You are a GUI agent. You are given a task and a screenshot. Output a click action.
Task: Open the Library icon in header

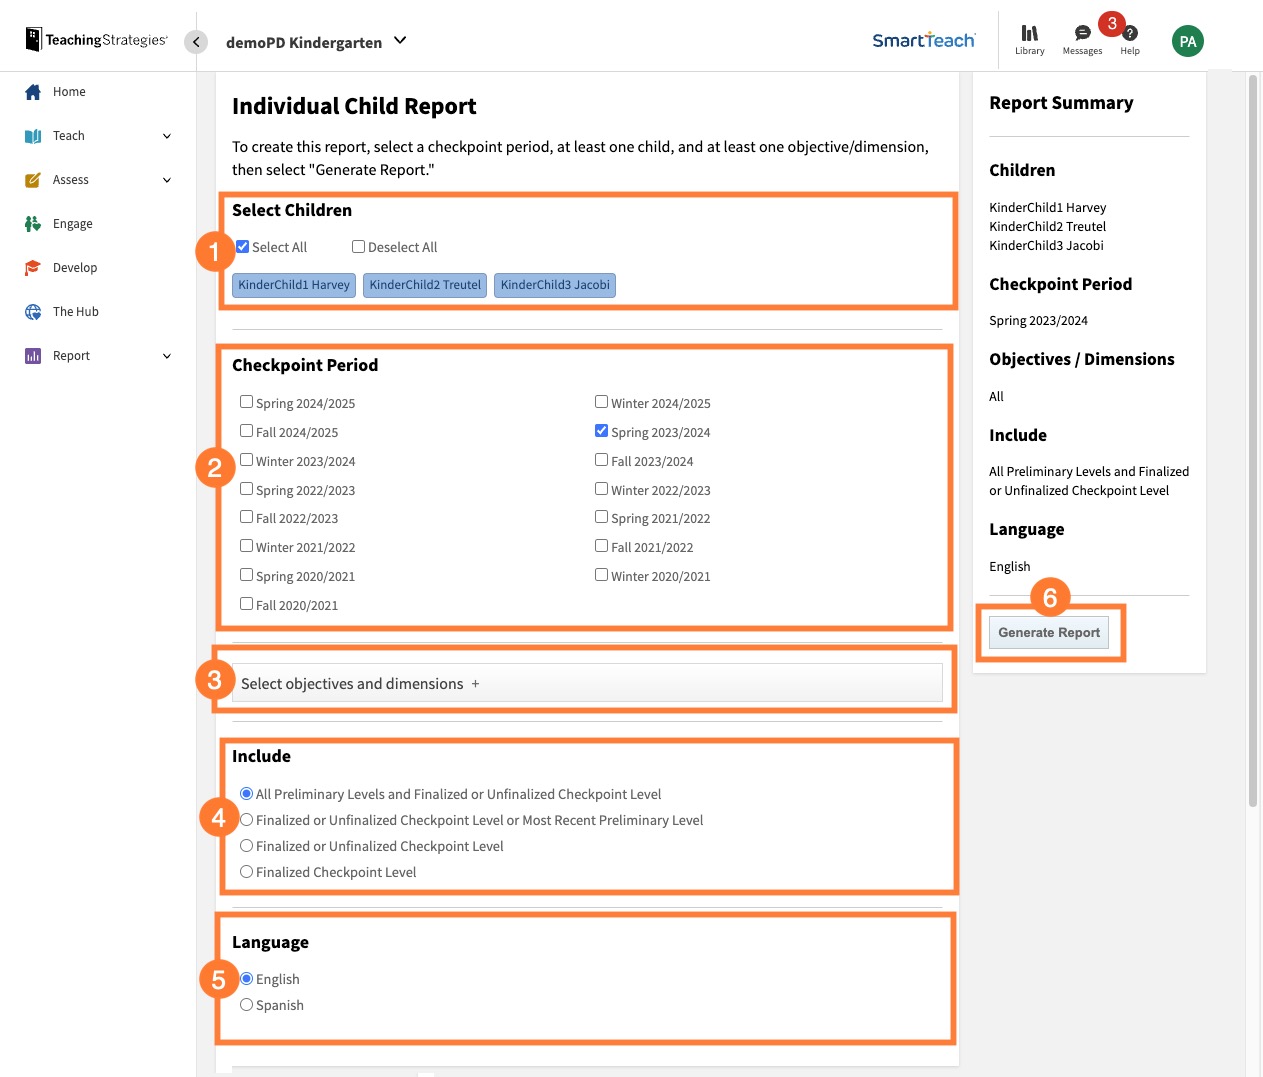tap(1029, 34)
